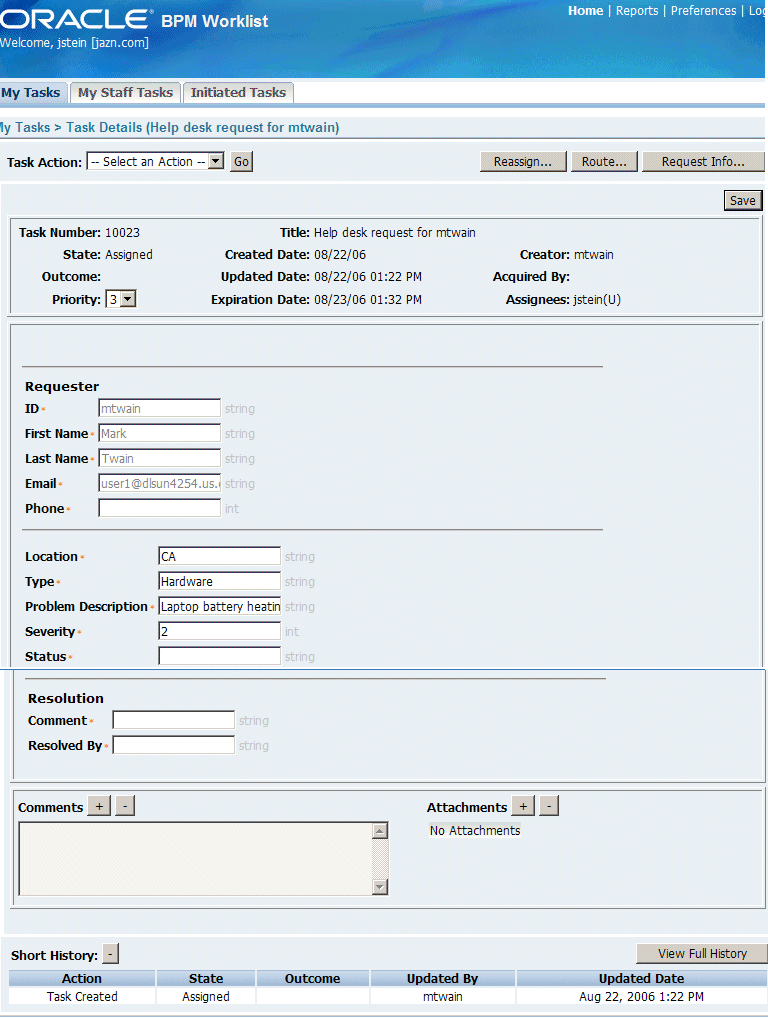
Task: Click the Task Created history cell
Action: click(x=82, y=996)
